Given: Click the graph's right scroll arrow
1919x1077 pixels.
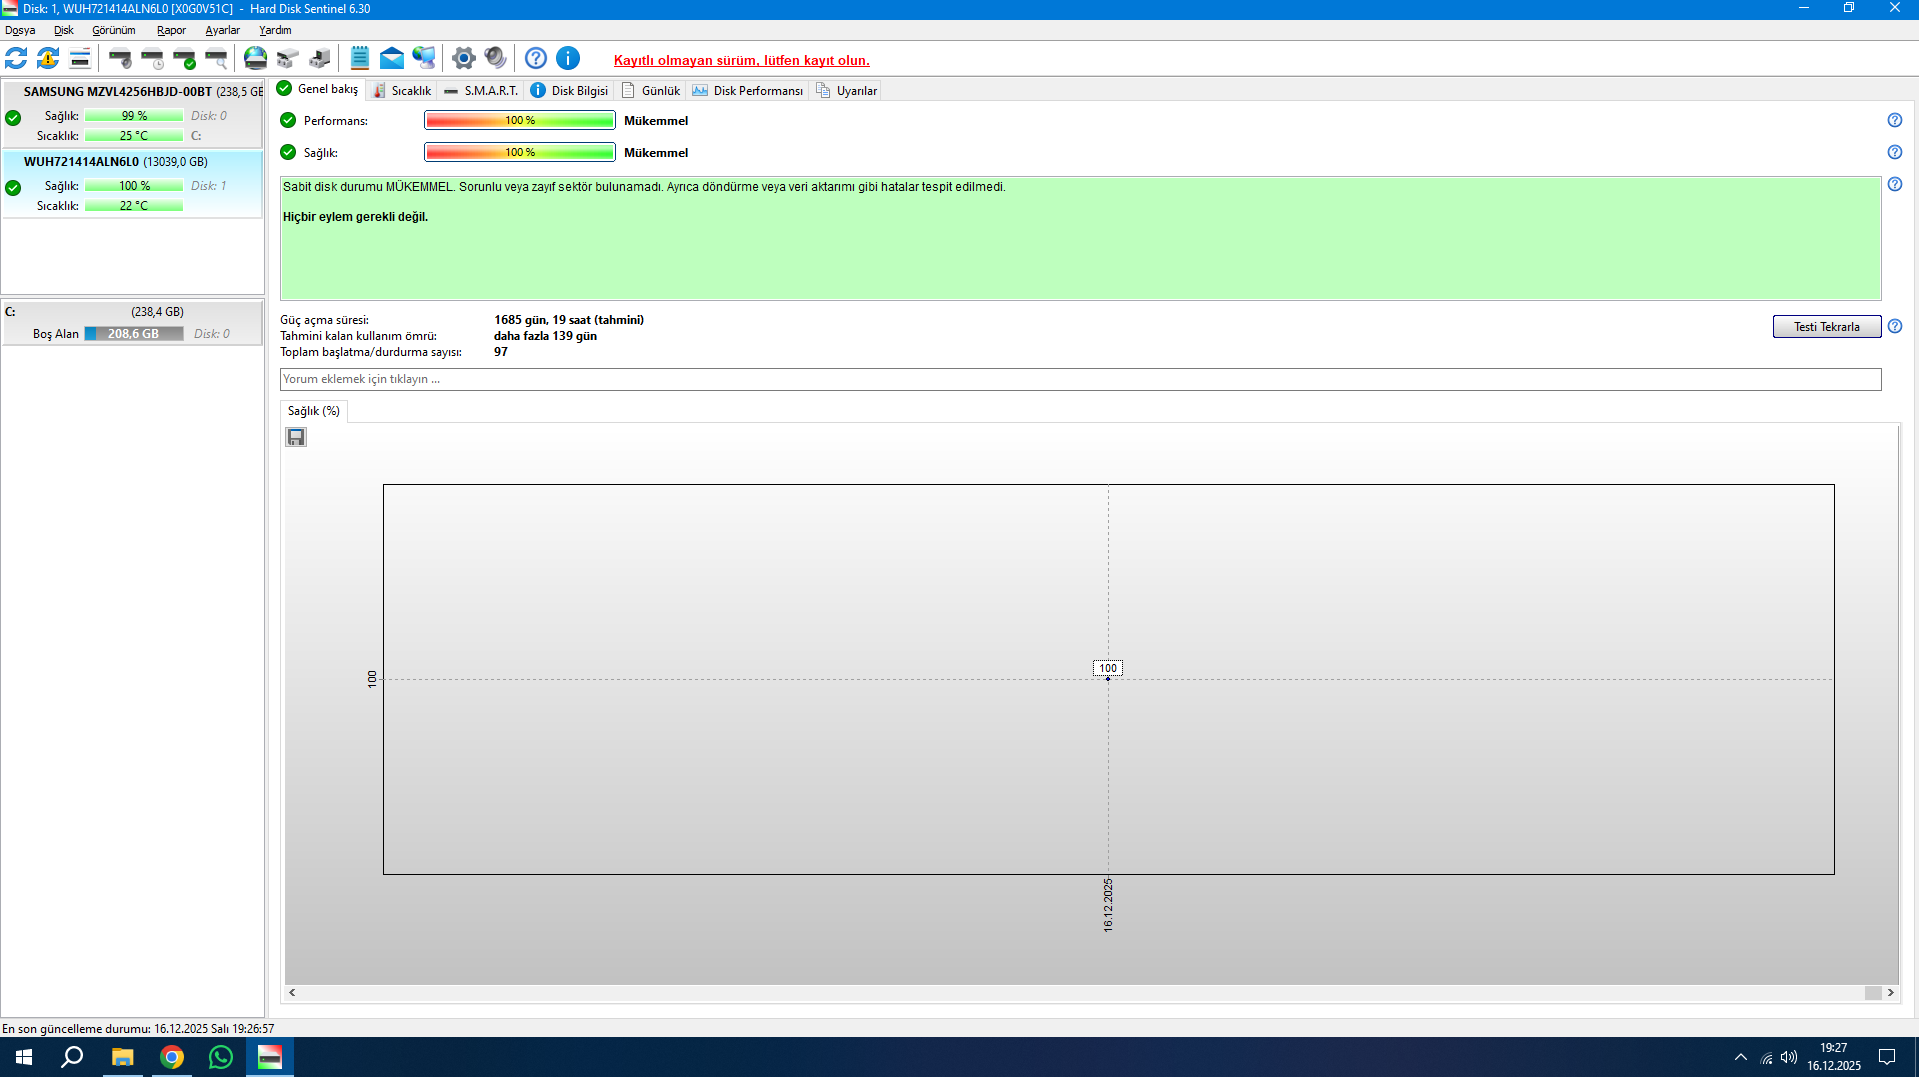Looking at the screenshot, I should (1890, 993).
